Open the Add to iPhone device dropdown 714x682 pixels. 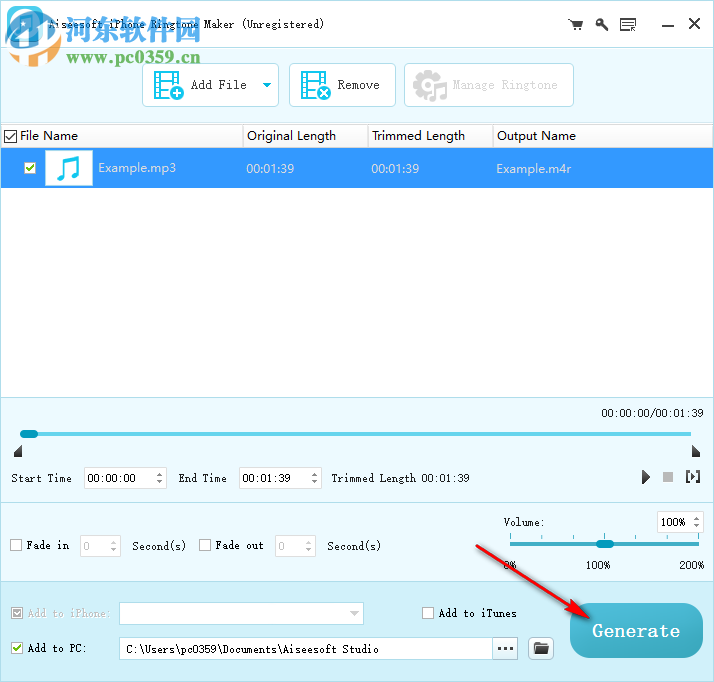[x=241, y=614]
